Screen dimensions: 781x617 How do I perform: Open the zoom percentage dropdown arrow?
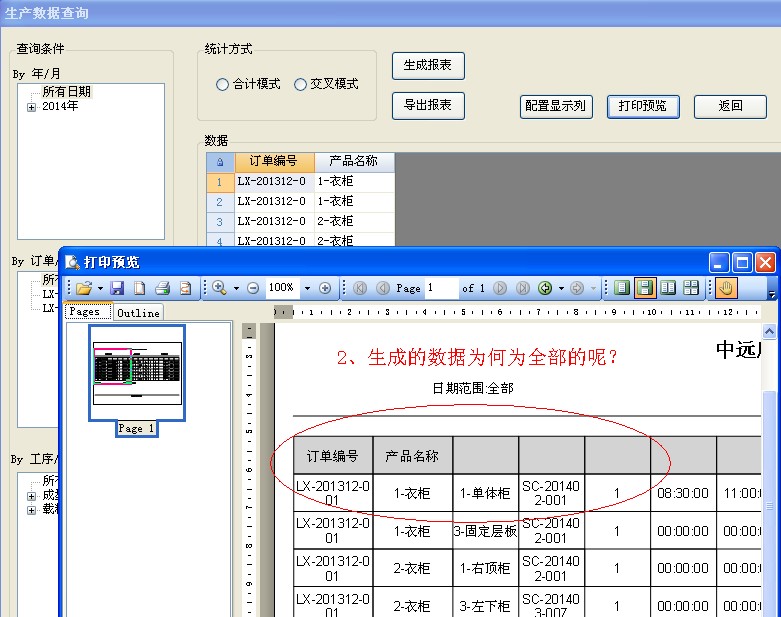tap(307, 288)
